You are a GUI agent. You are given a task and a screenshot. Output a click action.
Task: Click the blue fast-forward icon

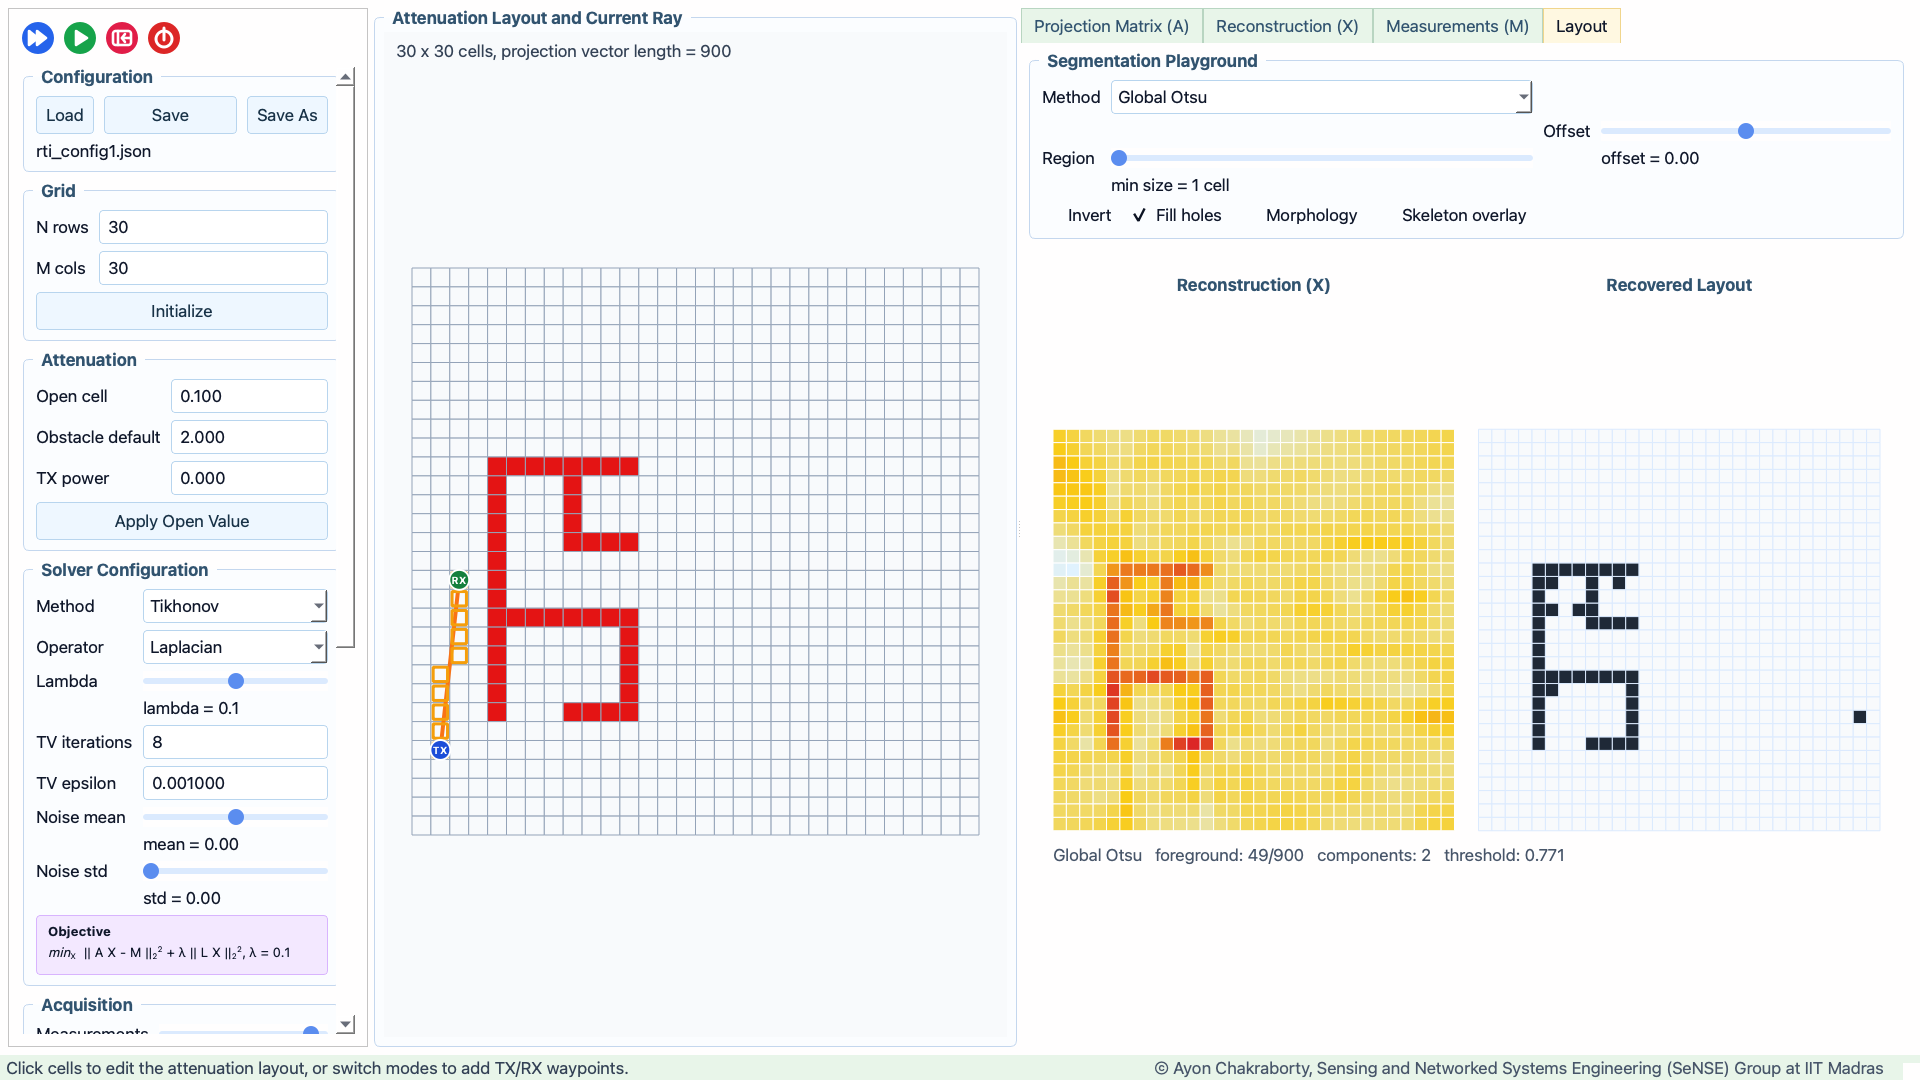click(38, 38)
